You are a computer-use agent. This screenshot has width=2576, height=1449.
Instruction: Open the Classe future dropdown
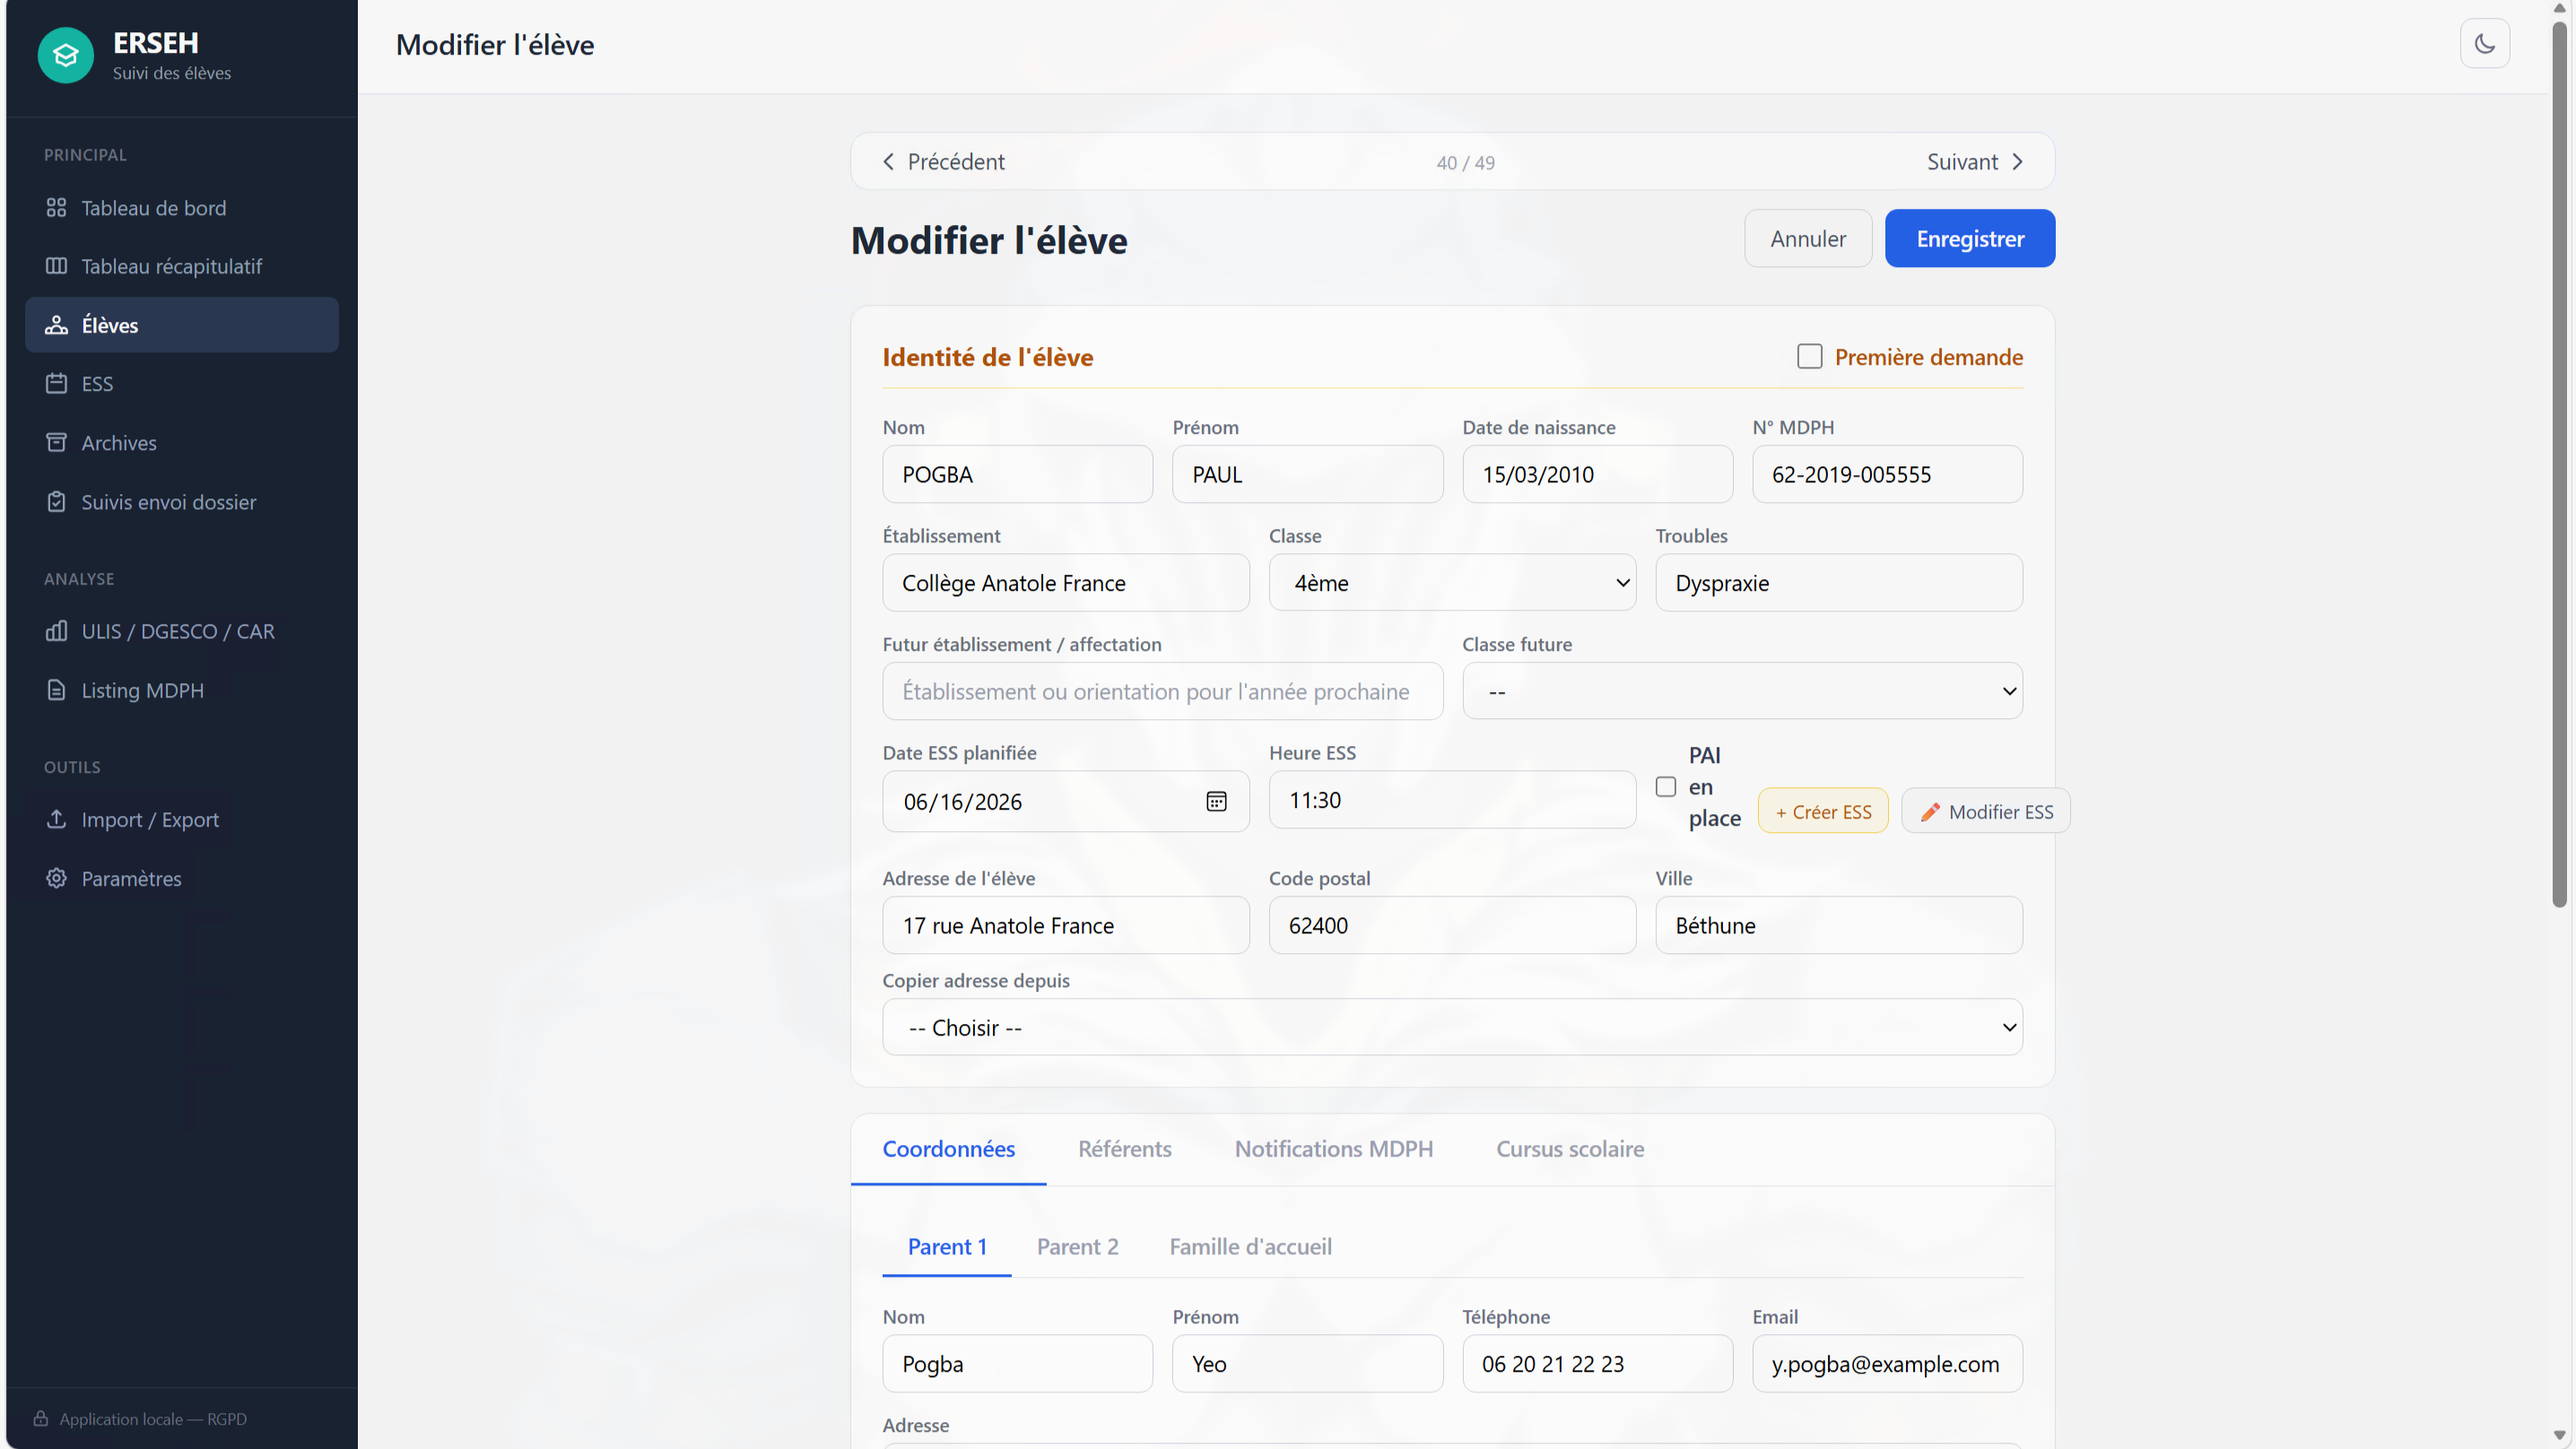click(x=1742, y=691)
